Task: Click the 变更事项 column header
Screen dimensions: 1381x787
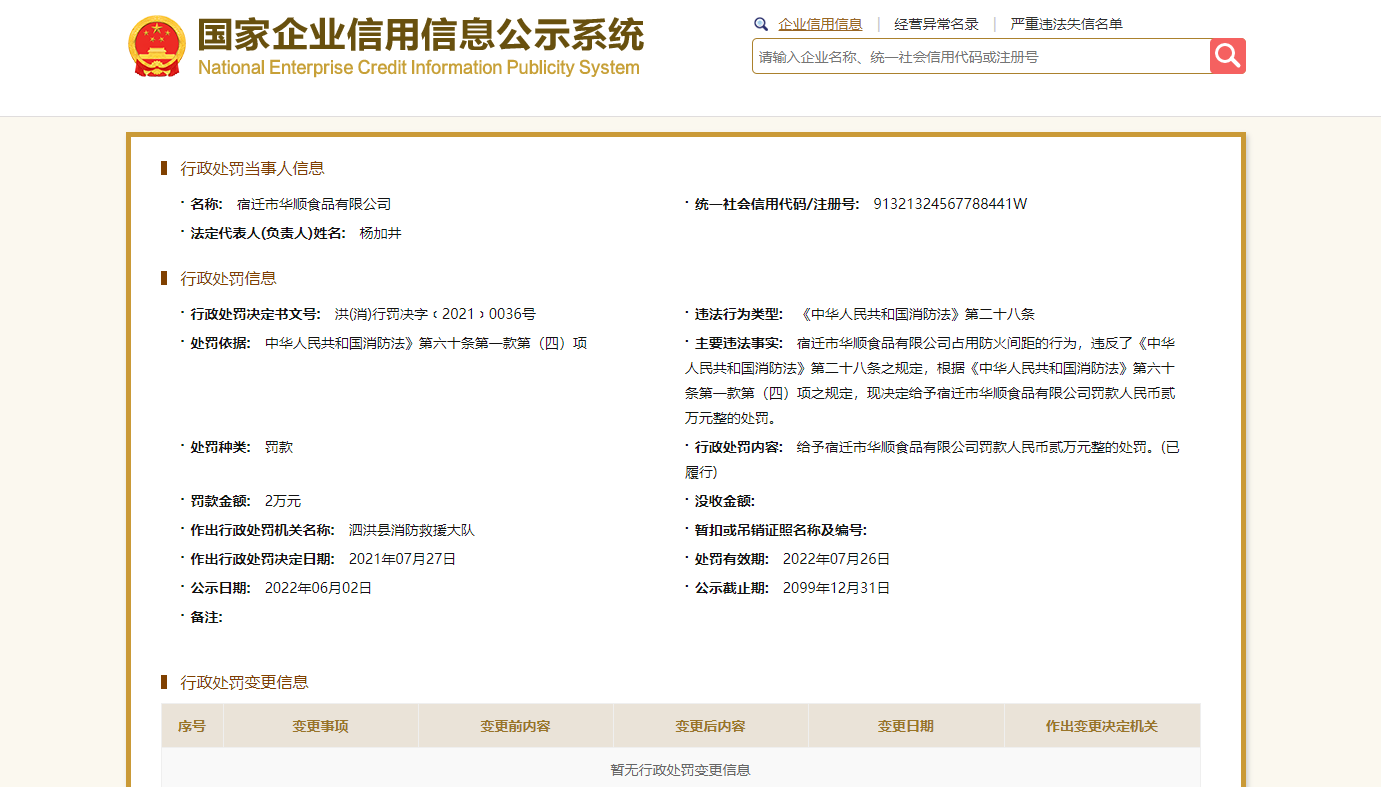Action: click(x=320, y=726)
